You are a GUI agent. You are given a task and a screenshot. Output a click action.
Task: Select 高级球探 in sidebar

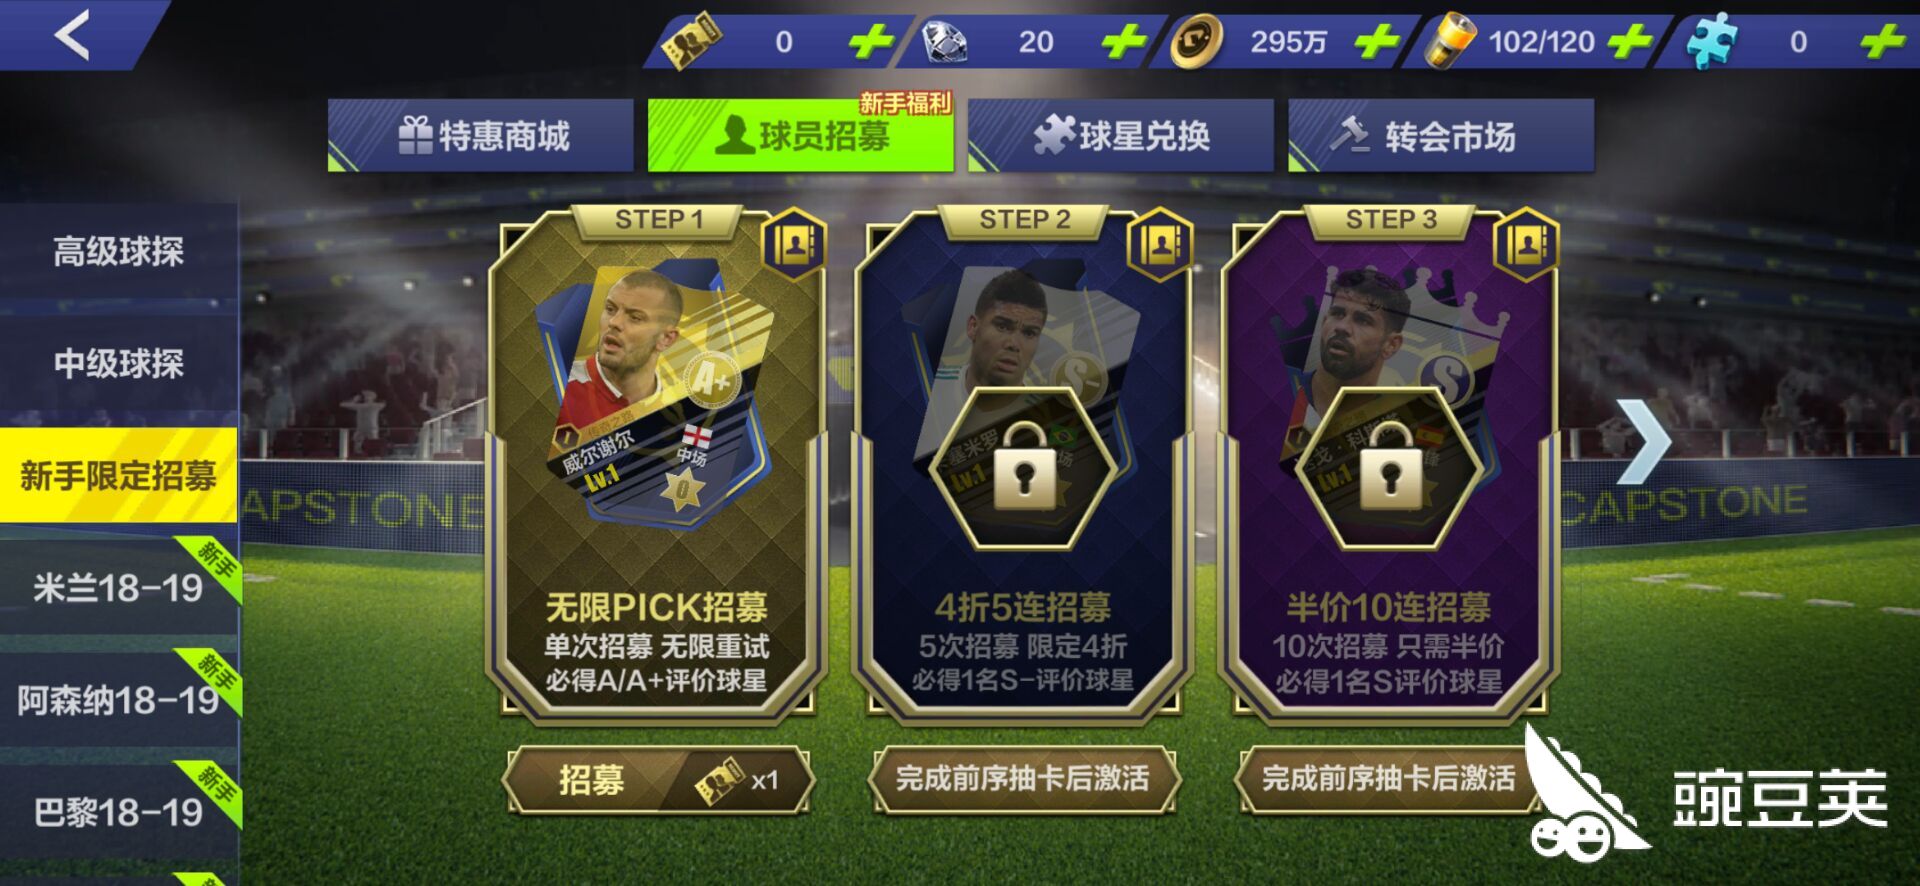click(118, 251)
